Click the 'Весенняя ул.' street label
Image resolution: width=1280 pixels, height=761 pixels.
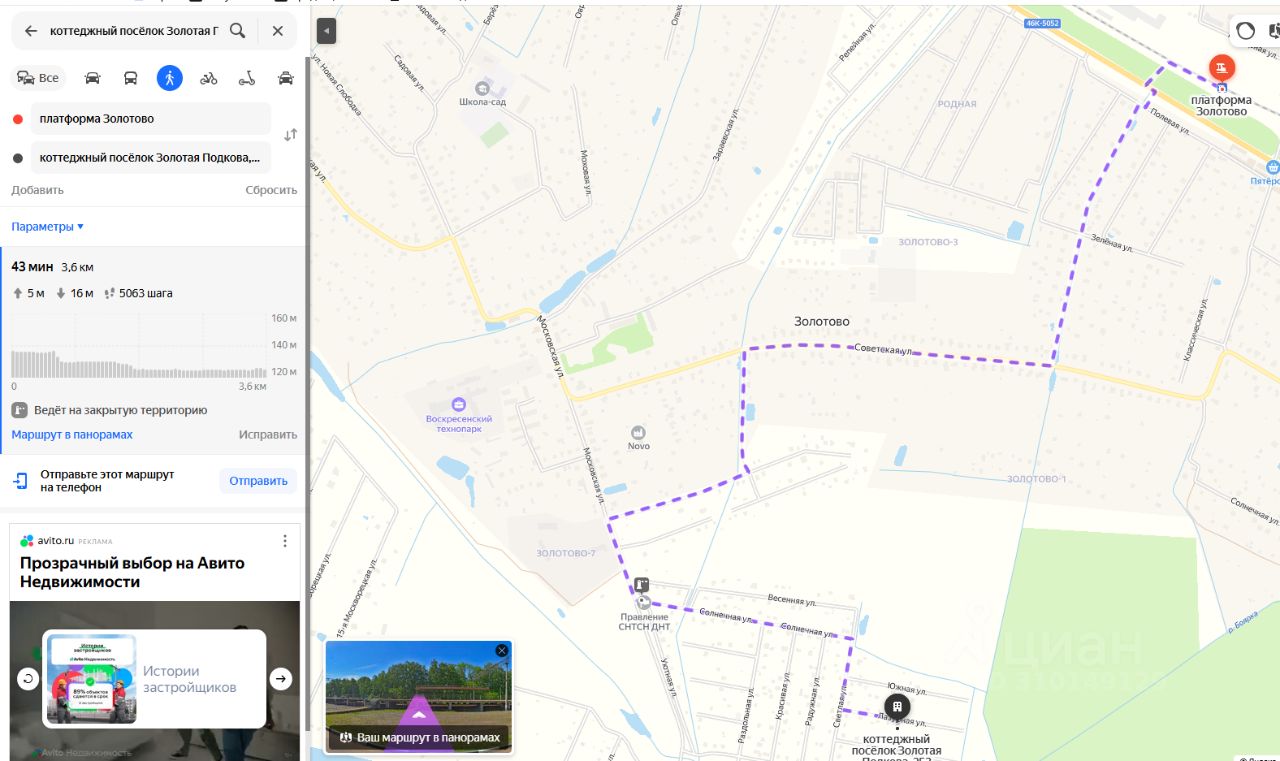click(x=792, y=601)
